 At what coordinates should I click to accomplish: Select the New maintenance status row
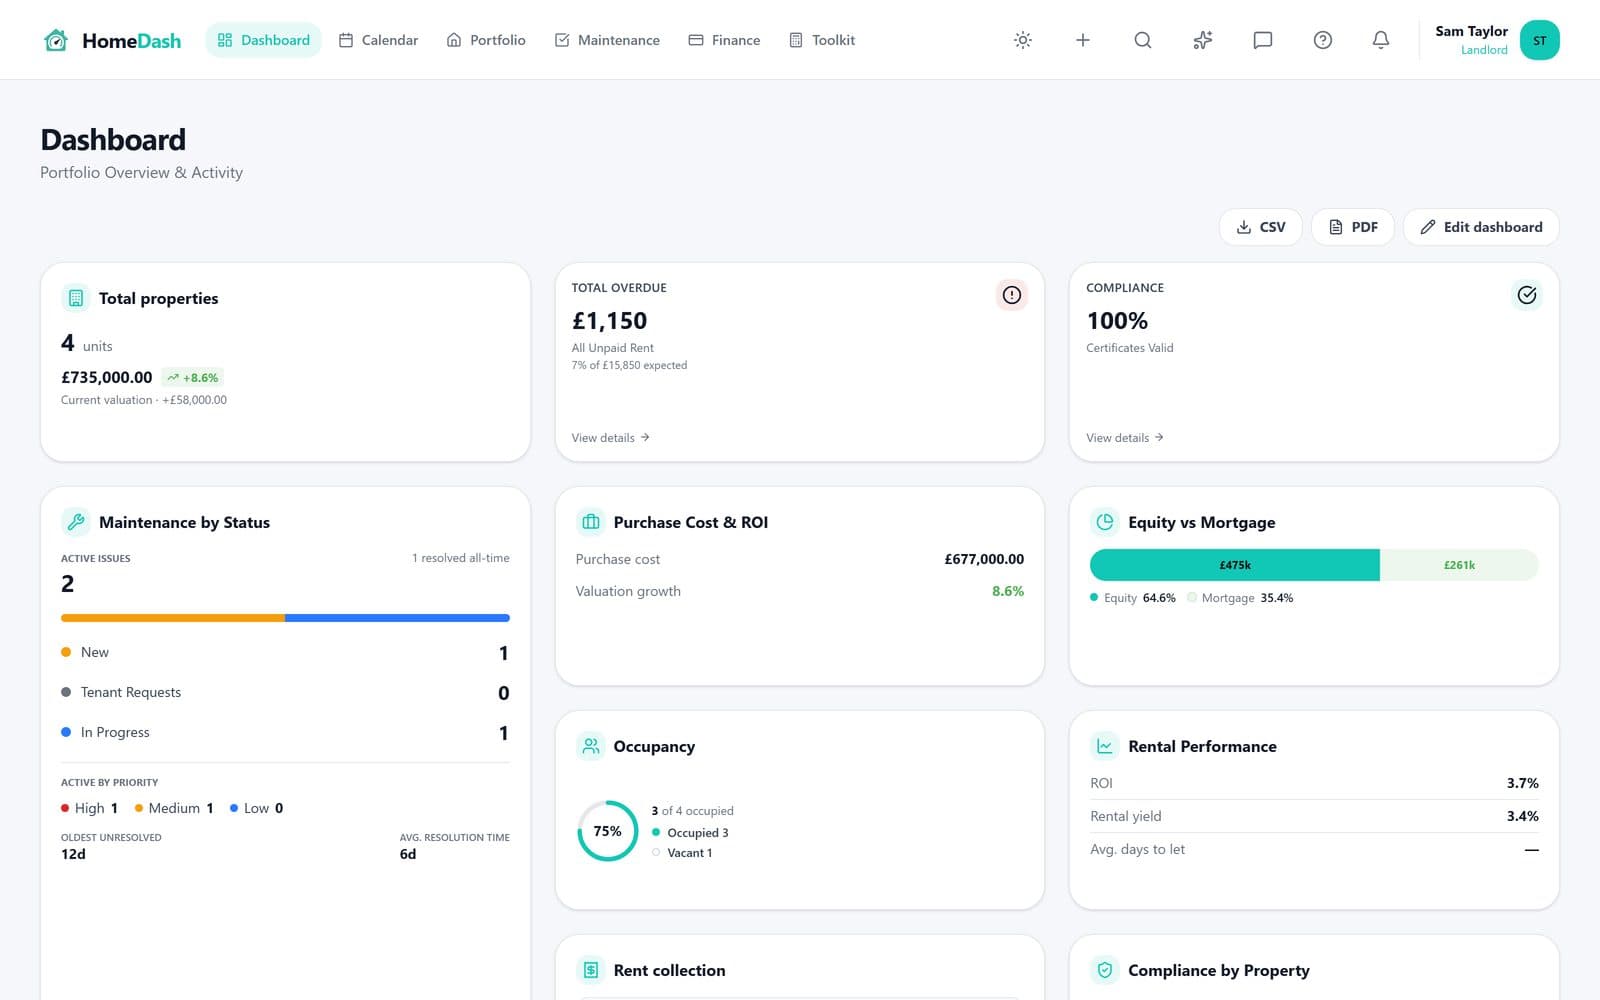285,652
